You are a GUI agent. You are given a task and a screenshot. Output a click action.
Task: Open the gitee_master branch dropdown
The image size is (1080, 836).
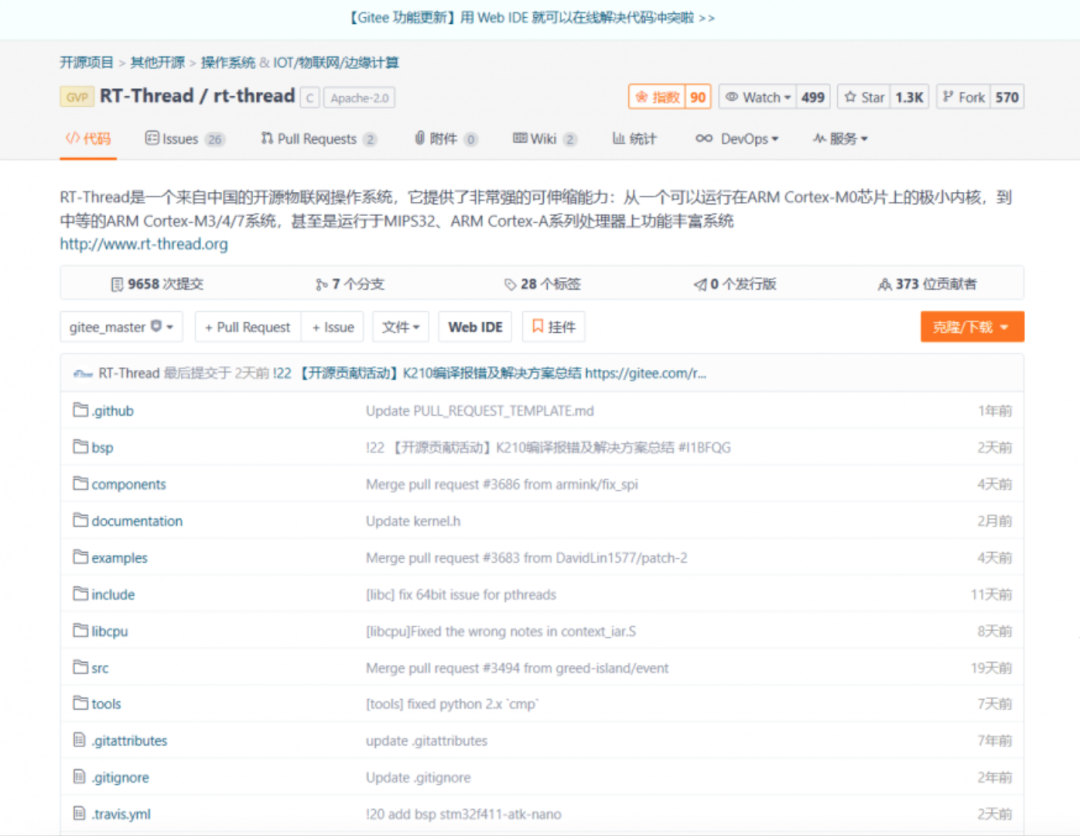(x=121, y=327)
